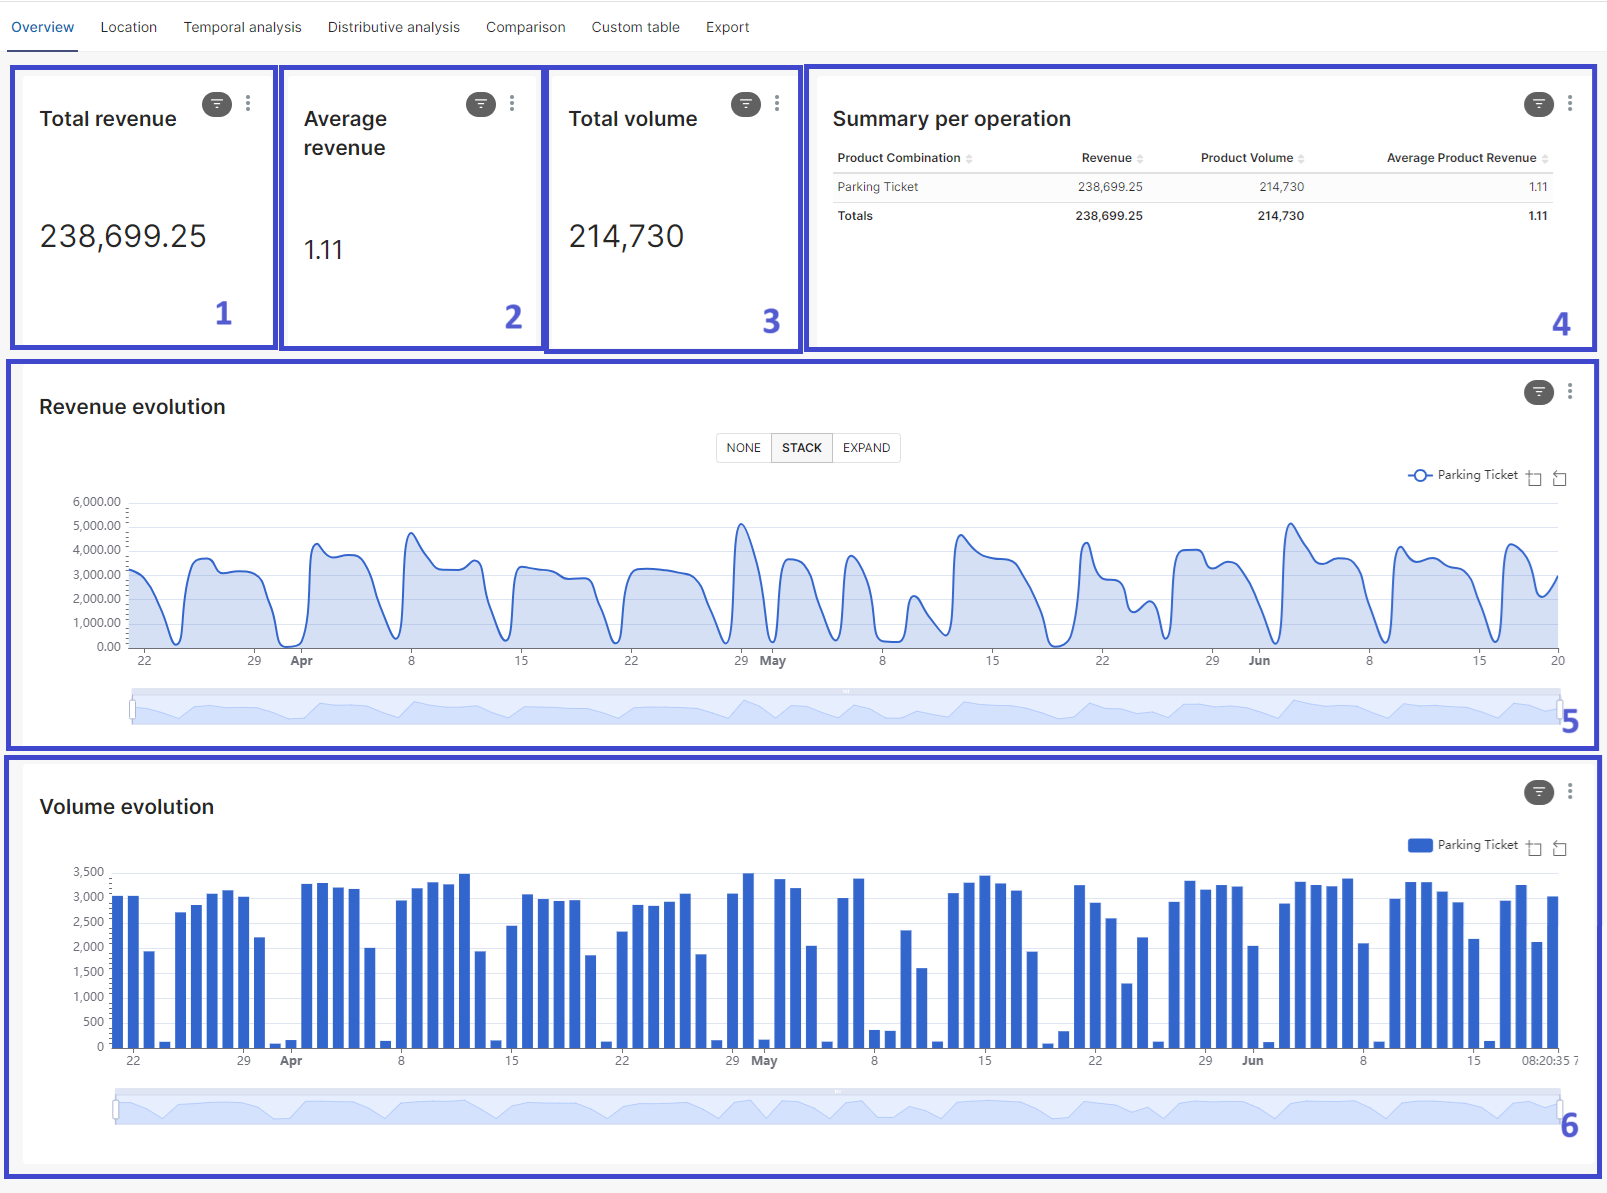The width and height of the screenshot is (1607, 1193).
Task: Switch to Overview tab
Action: (42, 27)
